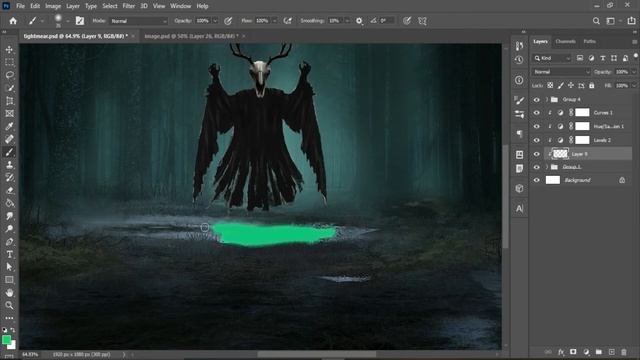The image size is (640, 360).
Task: Select the Move tool
Action: [9, 49]
